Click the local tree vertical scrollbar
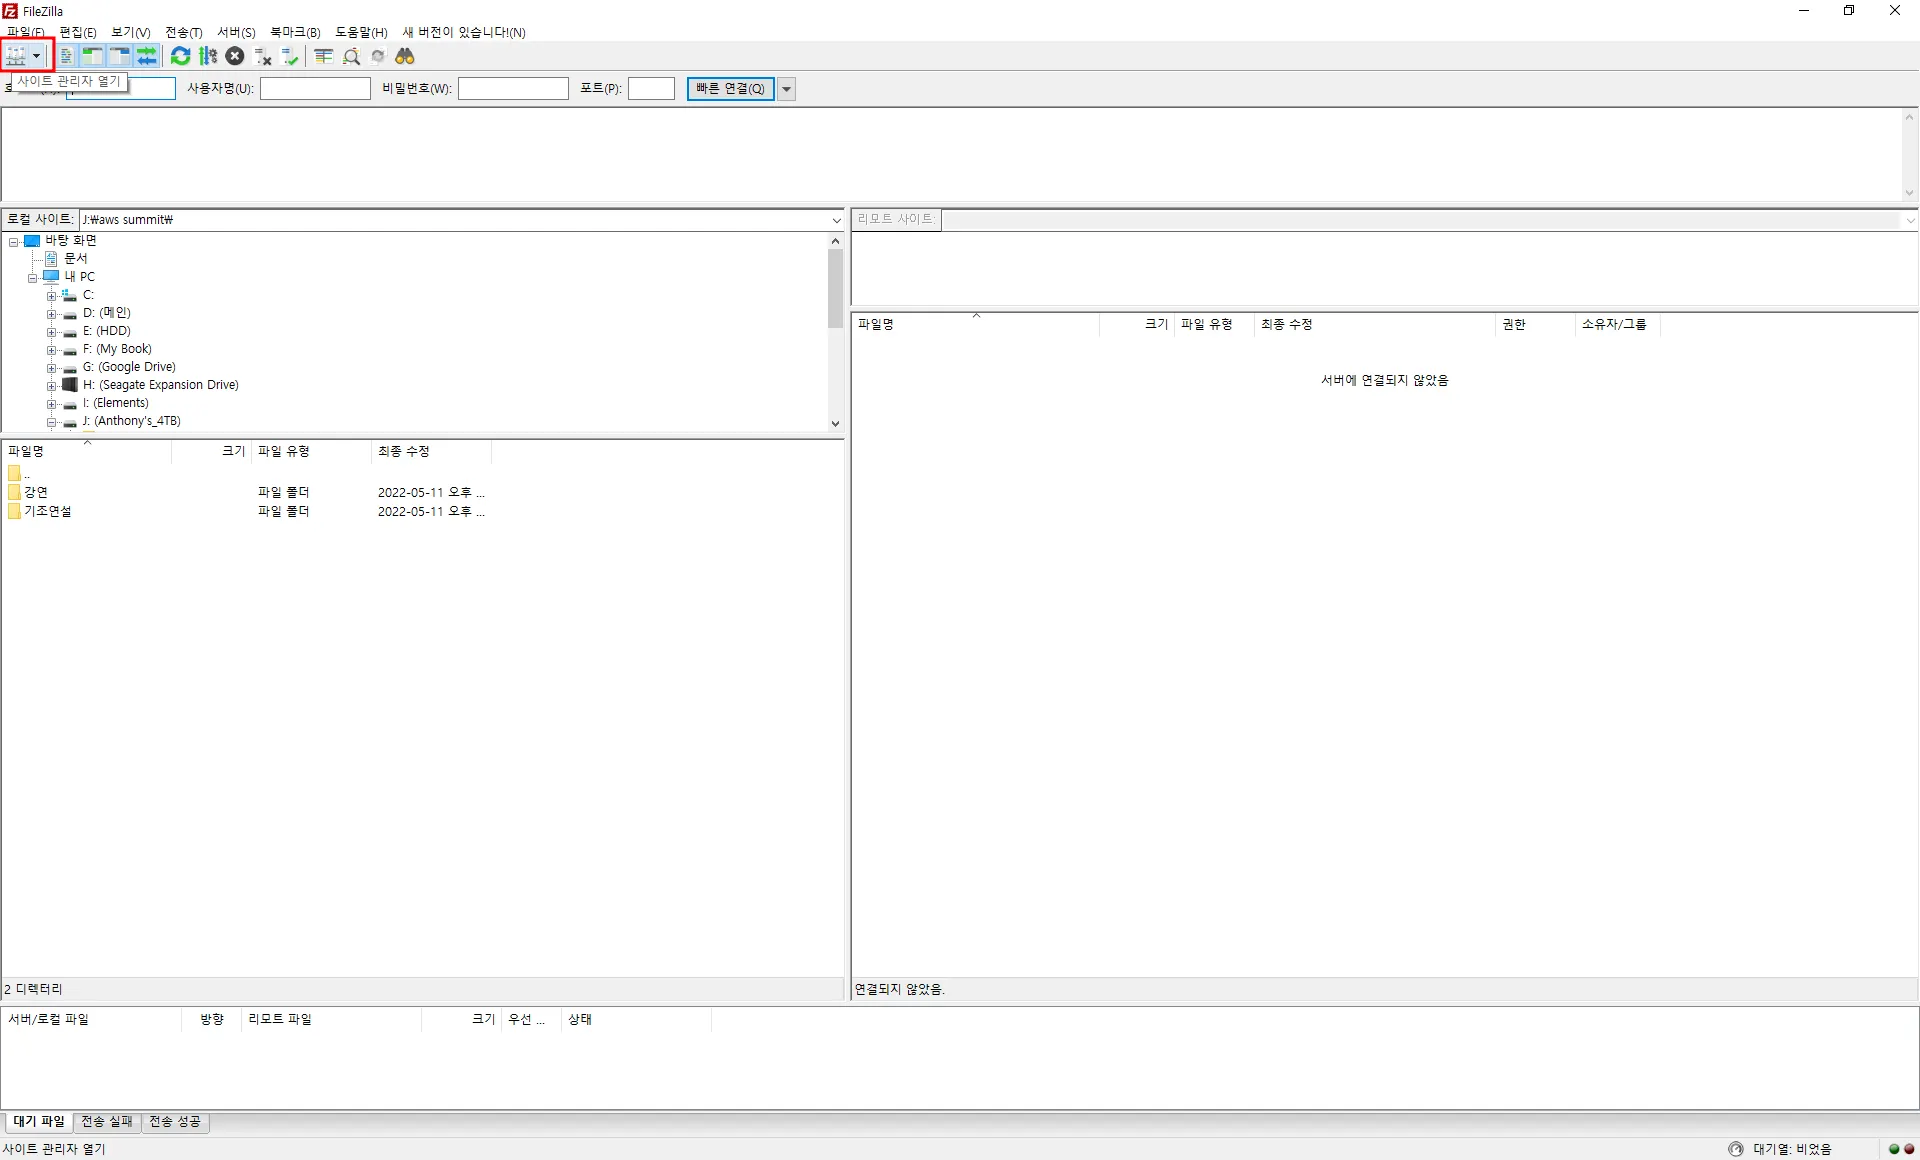Viewport: 1920px width, 1160px height. (835, 290)
